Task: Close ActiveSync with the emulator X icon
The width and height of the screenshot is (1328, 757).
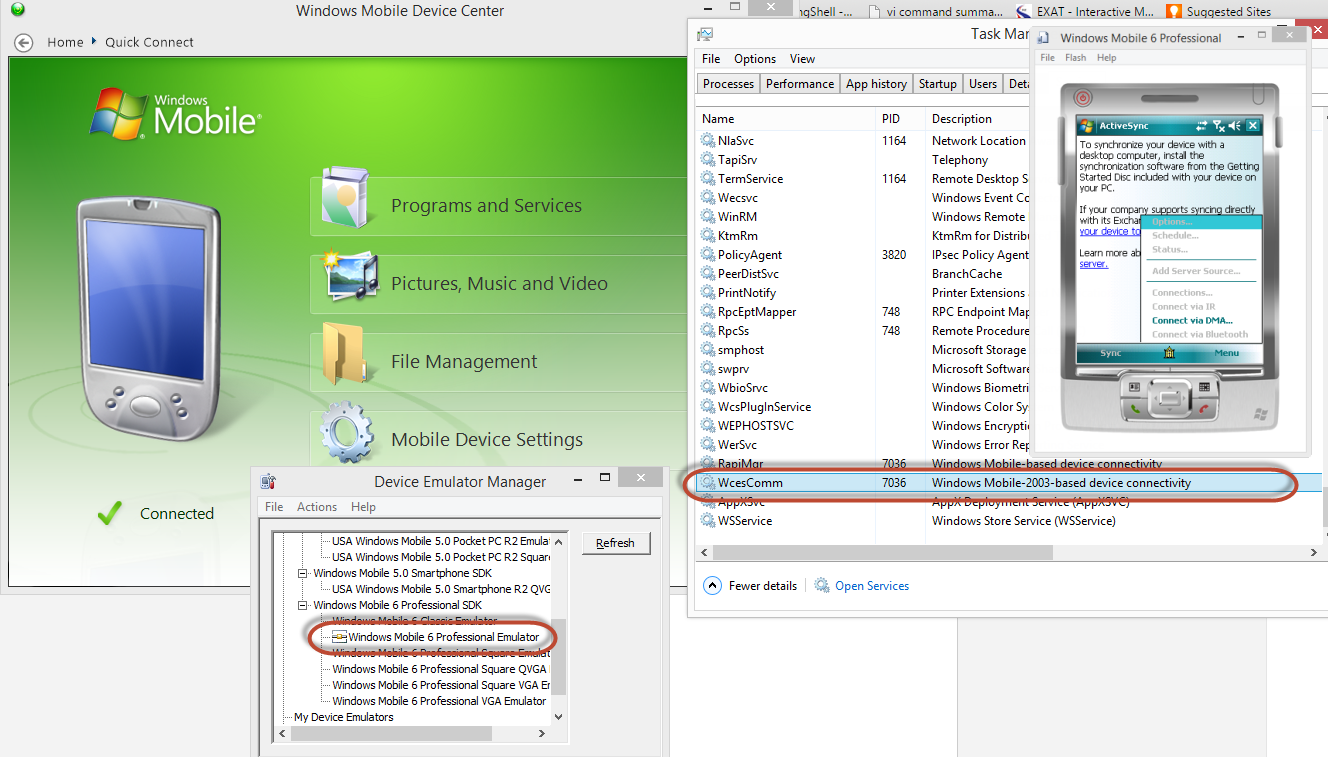Action: (x=1252, y=126)
